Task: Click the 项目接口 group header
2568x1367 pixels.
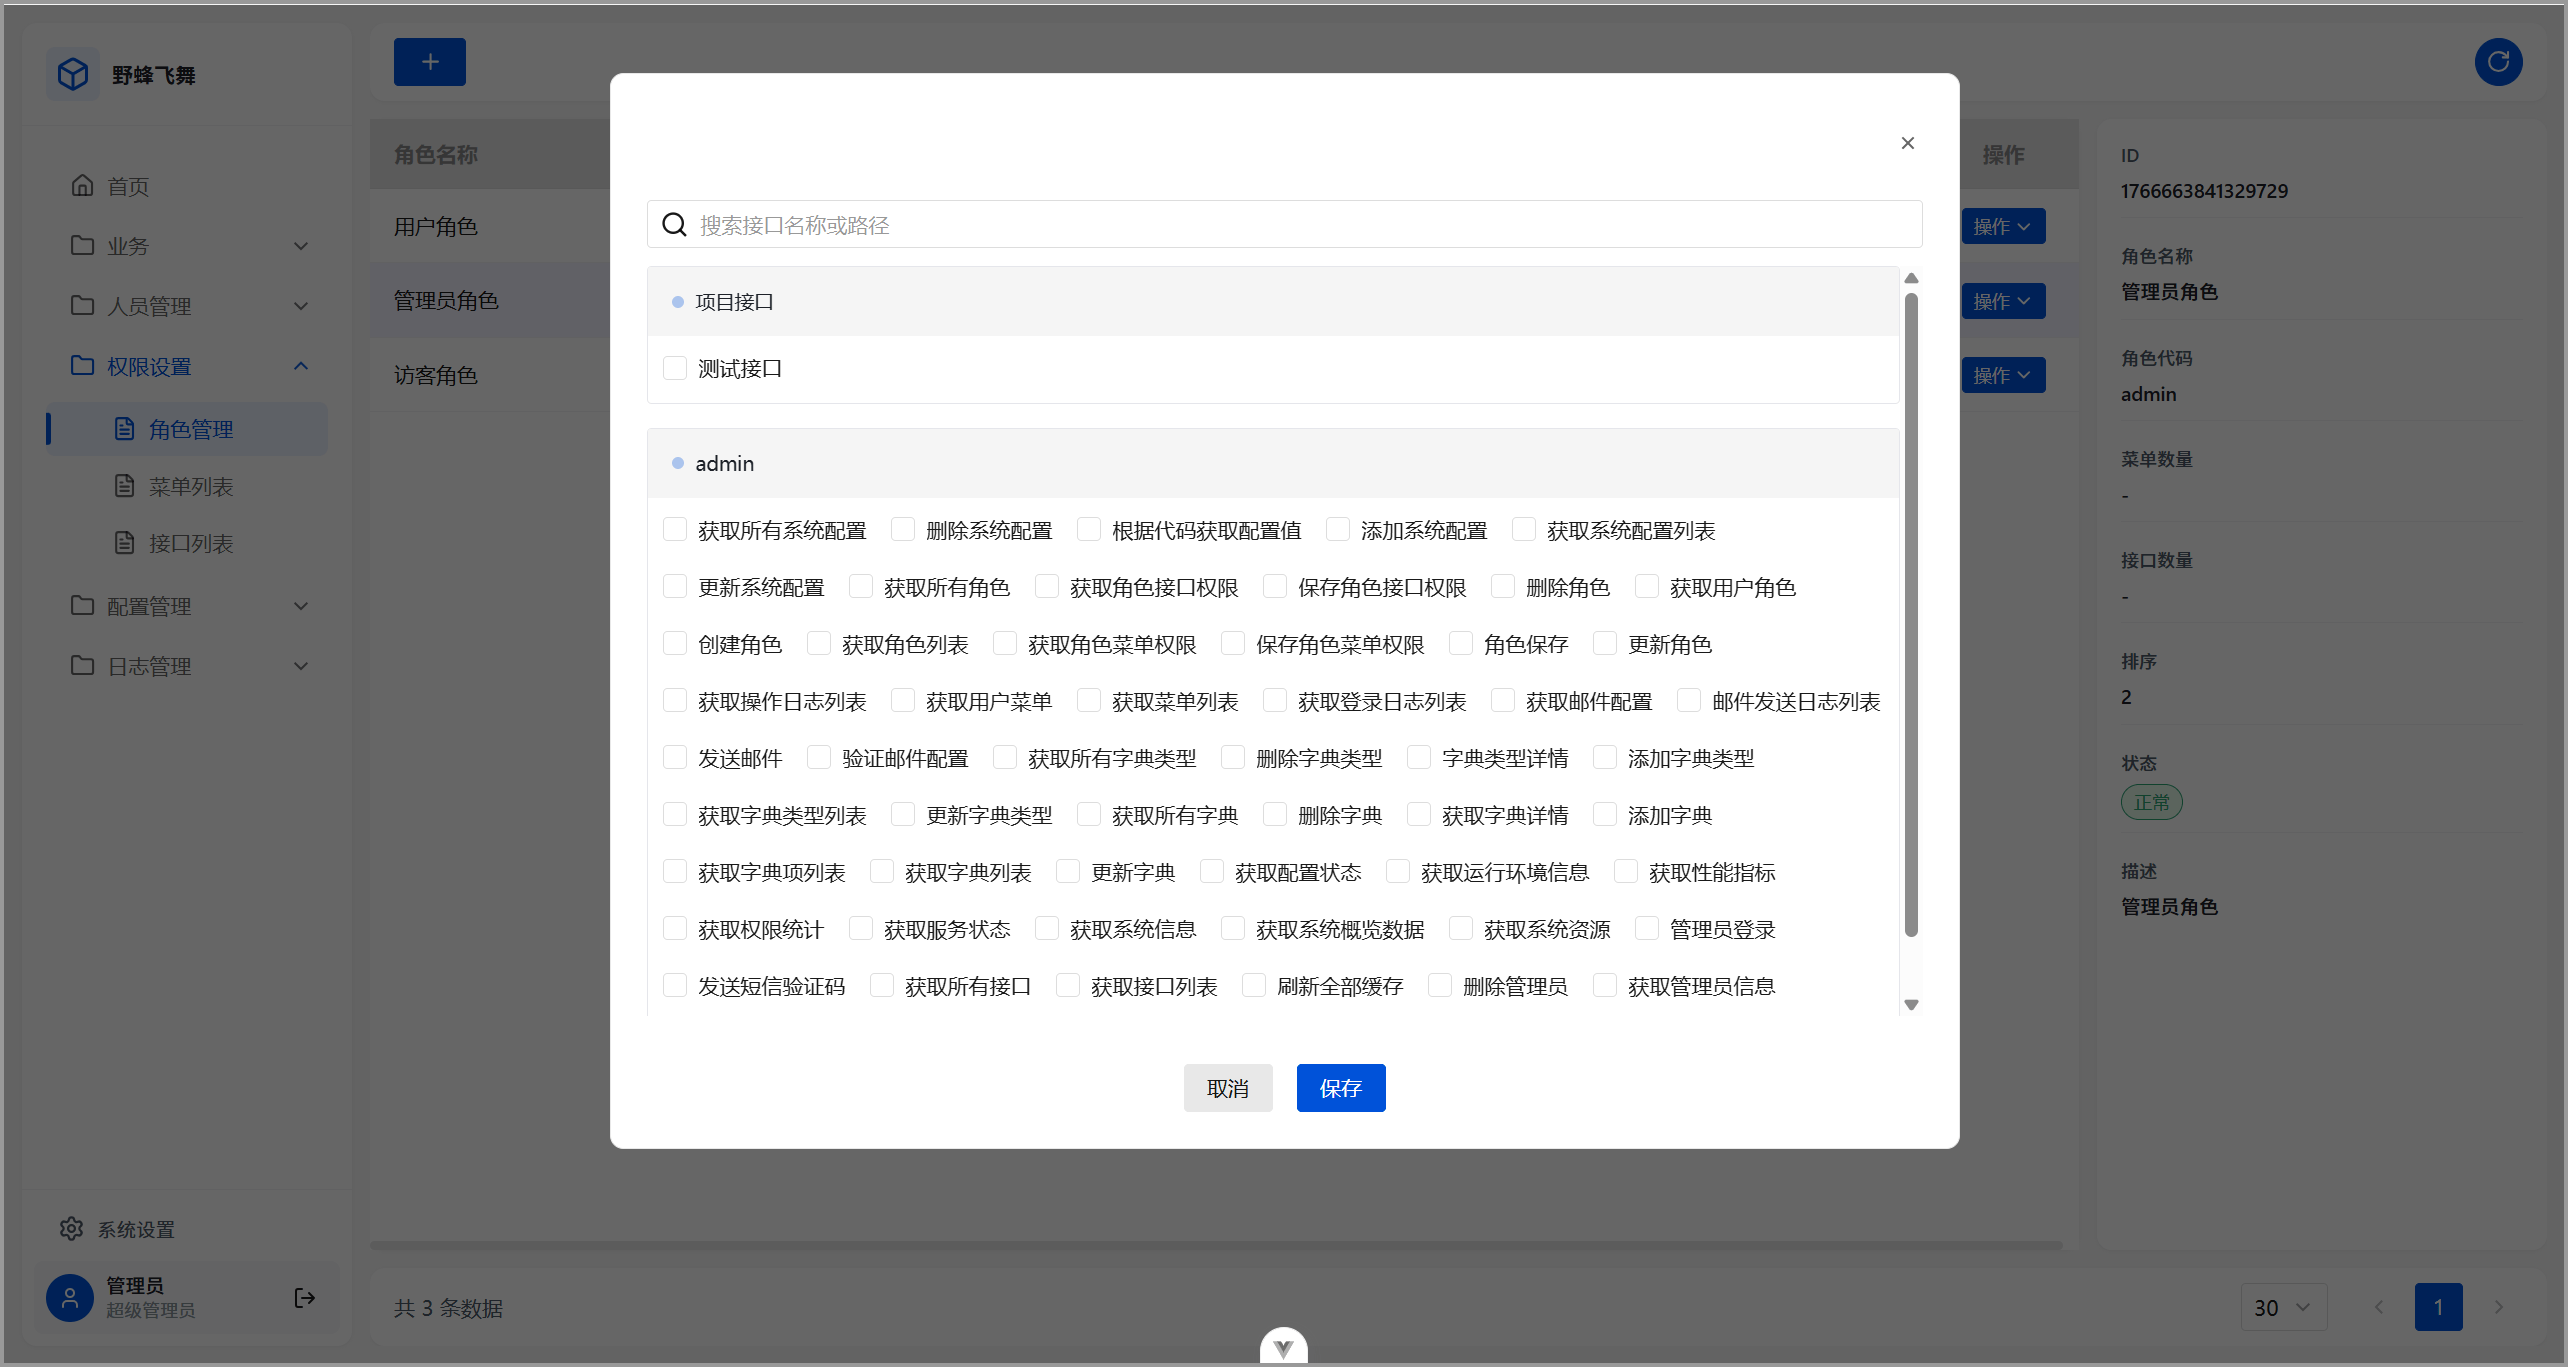Action: (x=1273, y=301)
